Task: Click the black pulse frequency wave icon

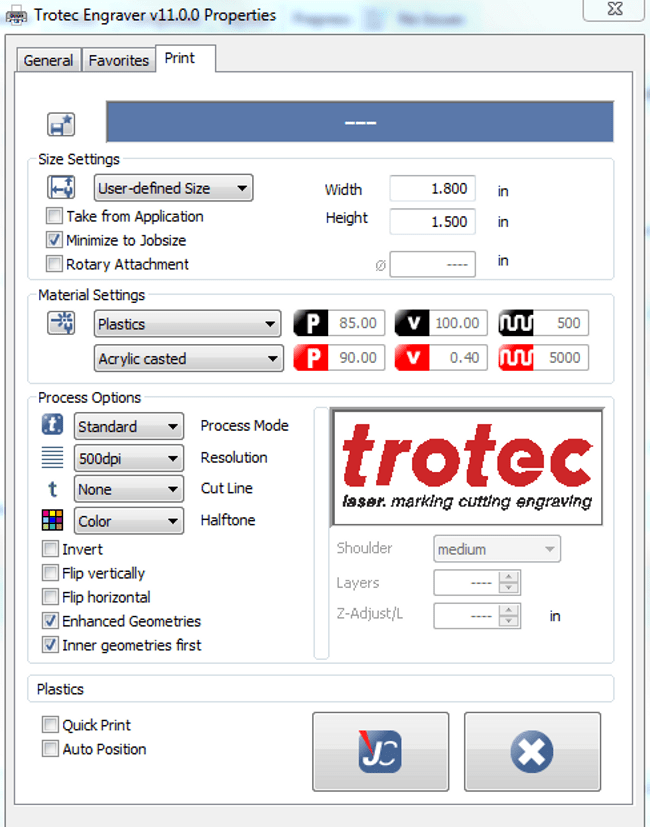Action: pyautogui.click(x=515, y=323)
